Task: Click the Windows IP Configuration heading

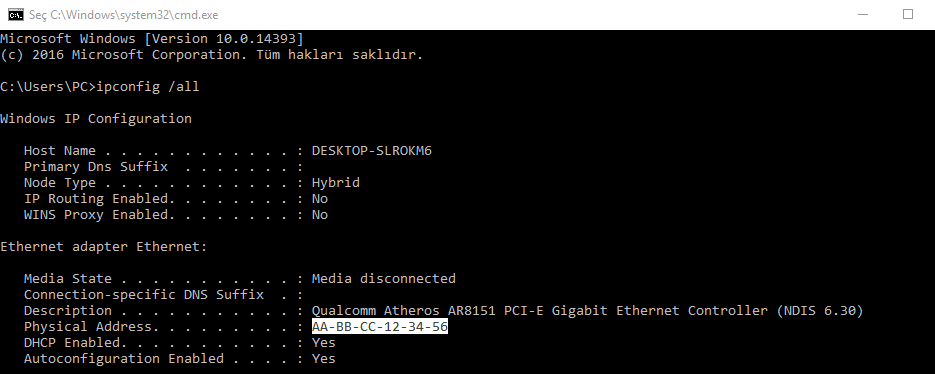Action: click(96, 119)
